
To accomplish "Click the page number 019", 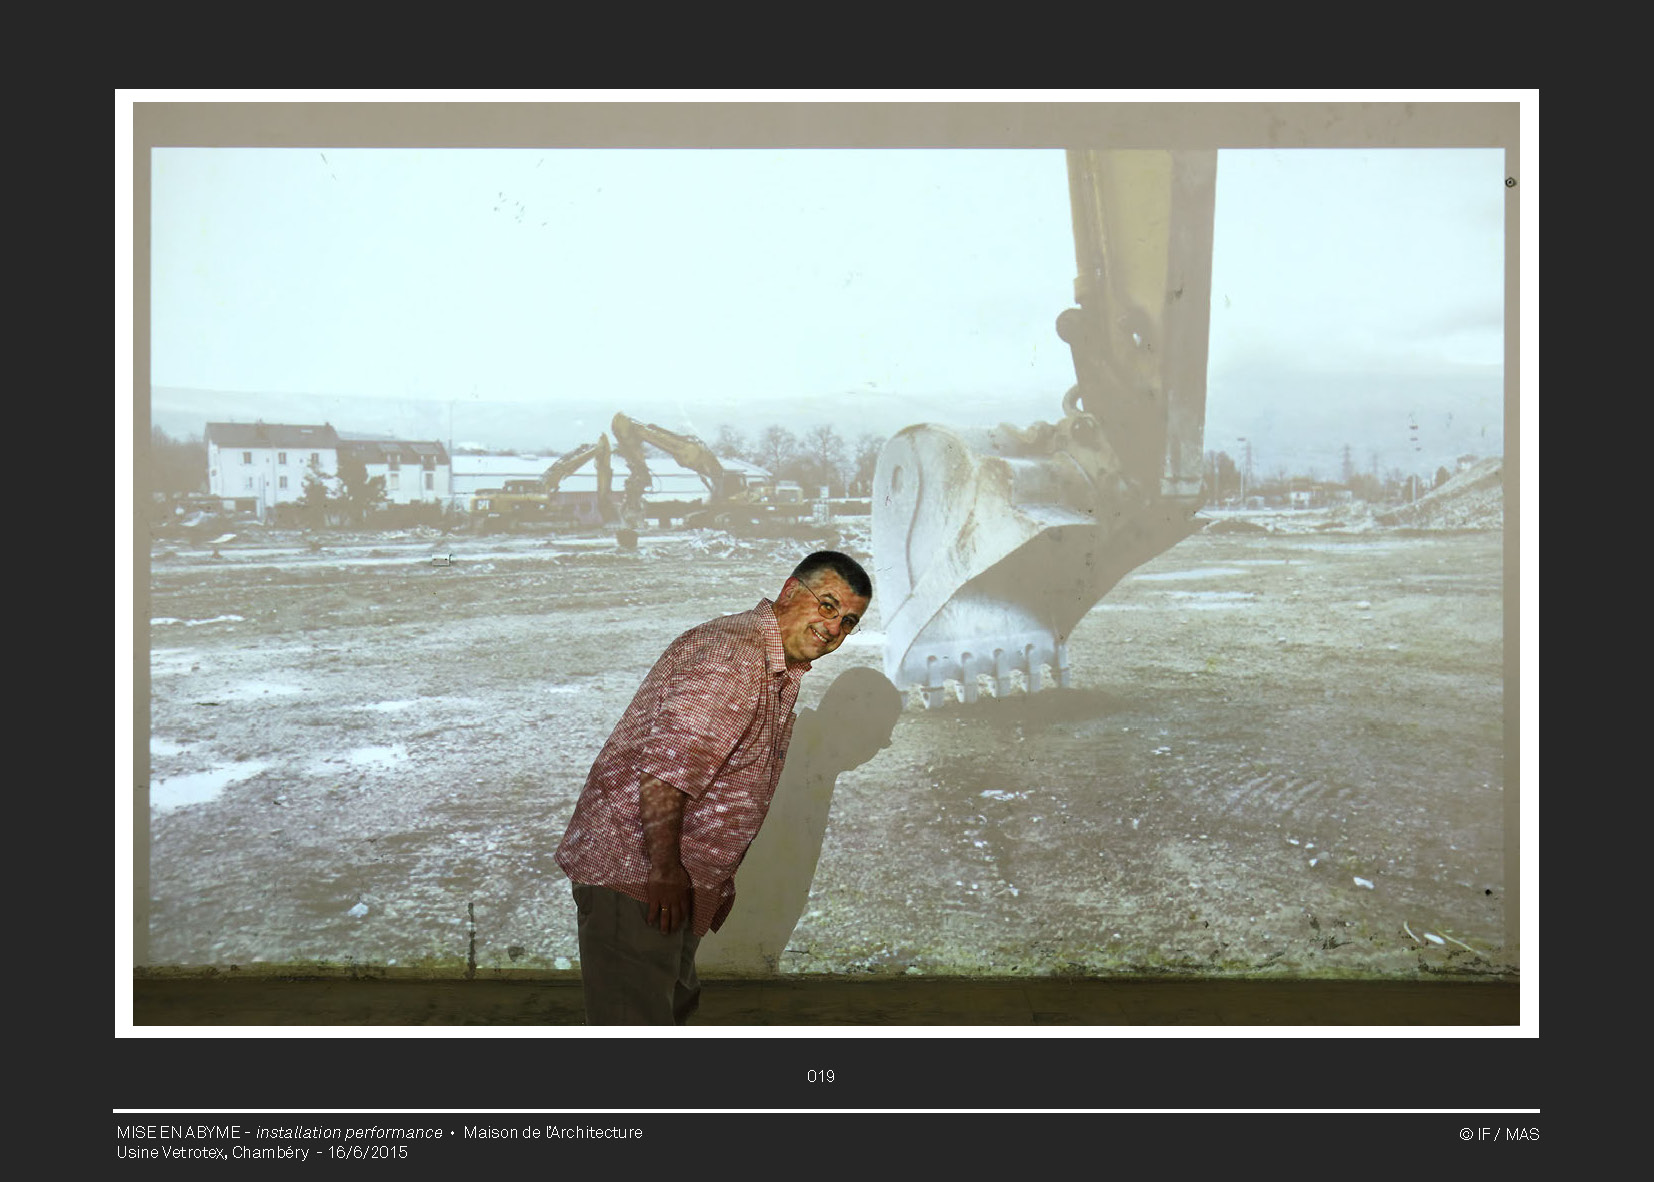I will pos(820,1076).
